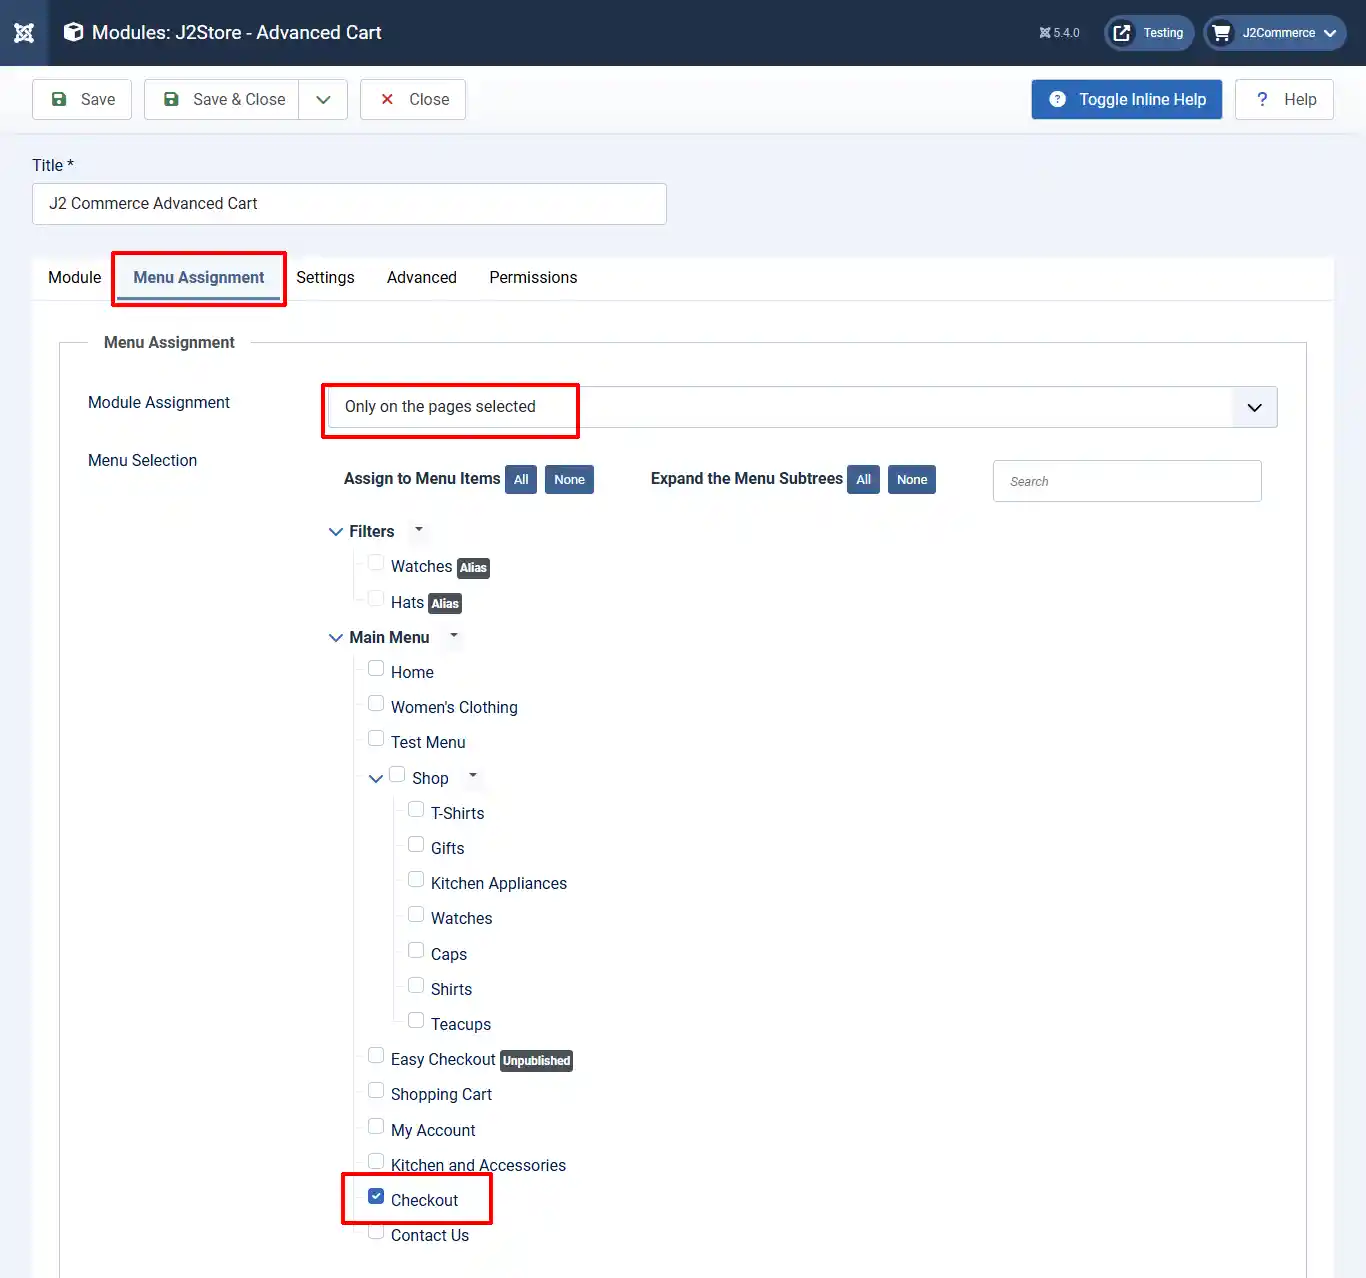The width and height of the screenshot is (1366, 1278).
Task: Check the Women's Clothing checkbox
Action: [376, 703]
